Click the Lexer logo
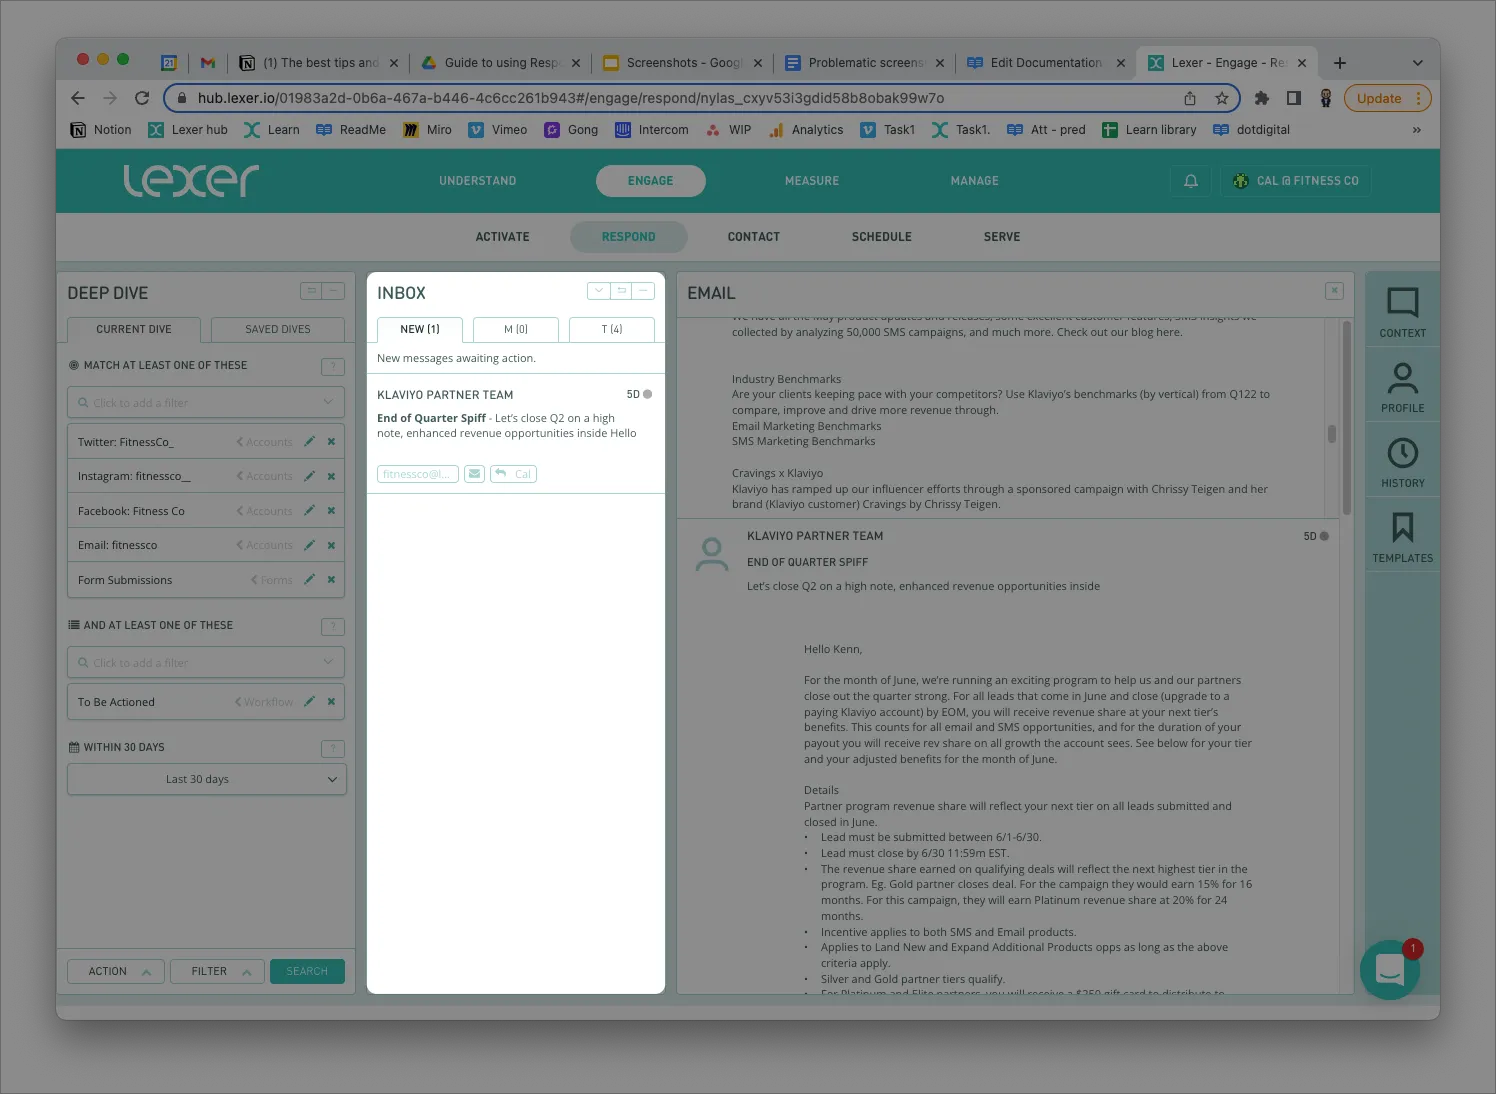Image resolution: width=1496 pixels, height=1094 pixels. tap(191, 181)
